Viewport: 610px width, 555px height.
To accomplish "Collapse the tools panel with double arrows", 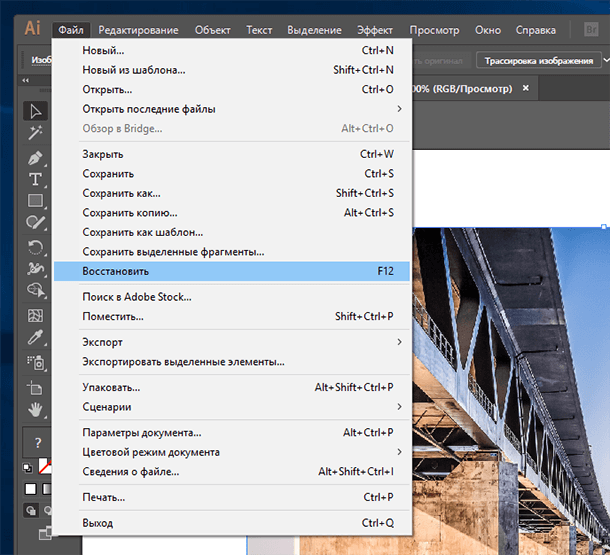I will pyautogui.click(x=25, y=80).
